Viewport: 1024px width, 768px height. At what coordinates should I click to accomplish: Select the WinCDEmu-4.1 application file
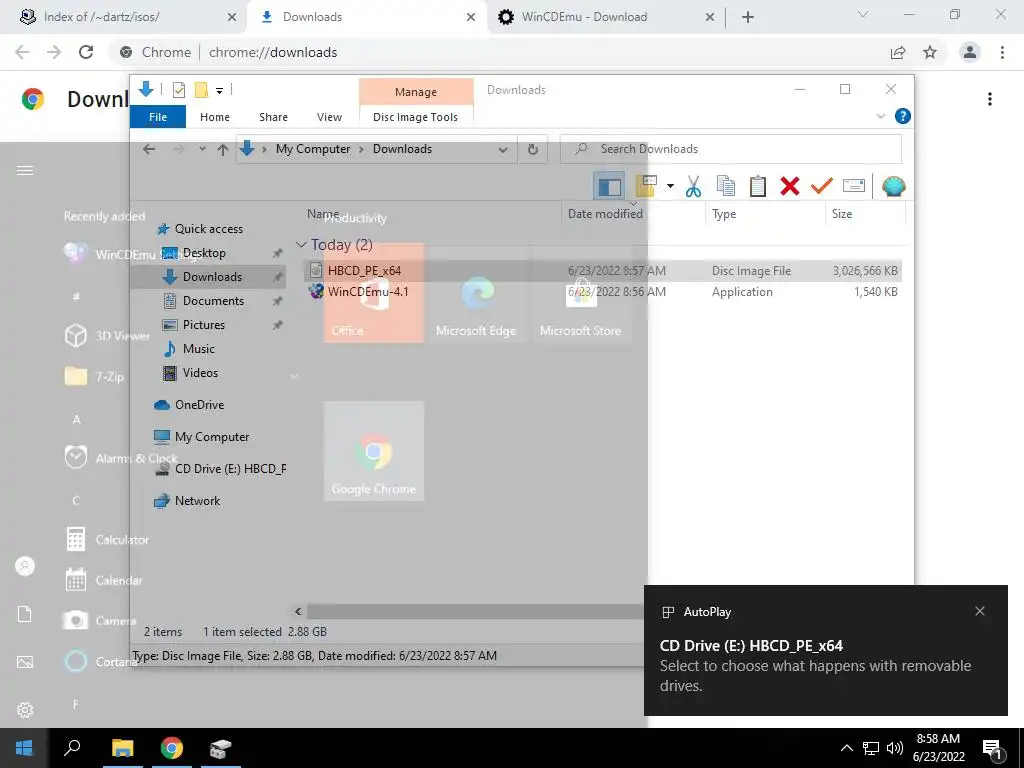pyautogui.click(x=368, y=292)
